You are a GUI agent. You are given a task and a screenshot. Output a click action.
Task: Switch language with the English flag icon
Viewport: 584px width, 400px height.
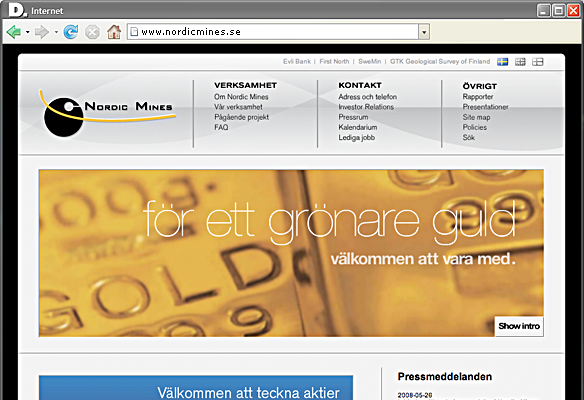click(x=520, y=62)
